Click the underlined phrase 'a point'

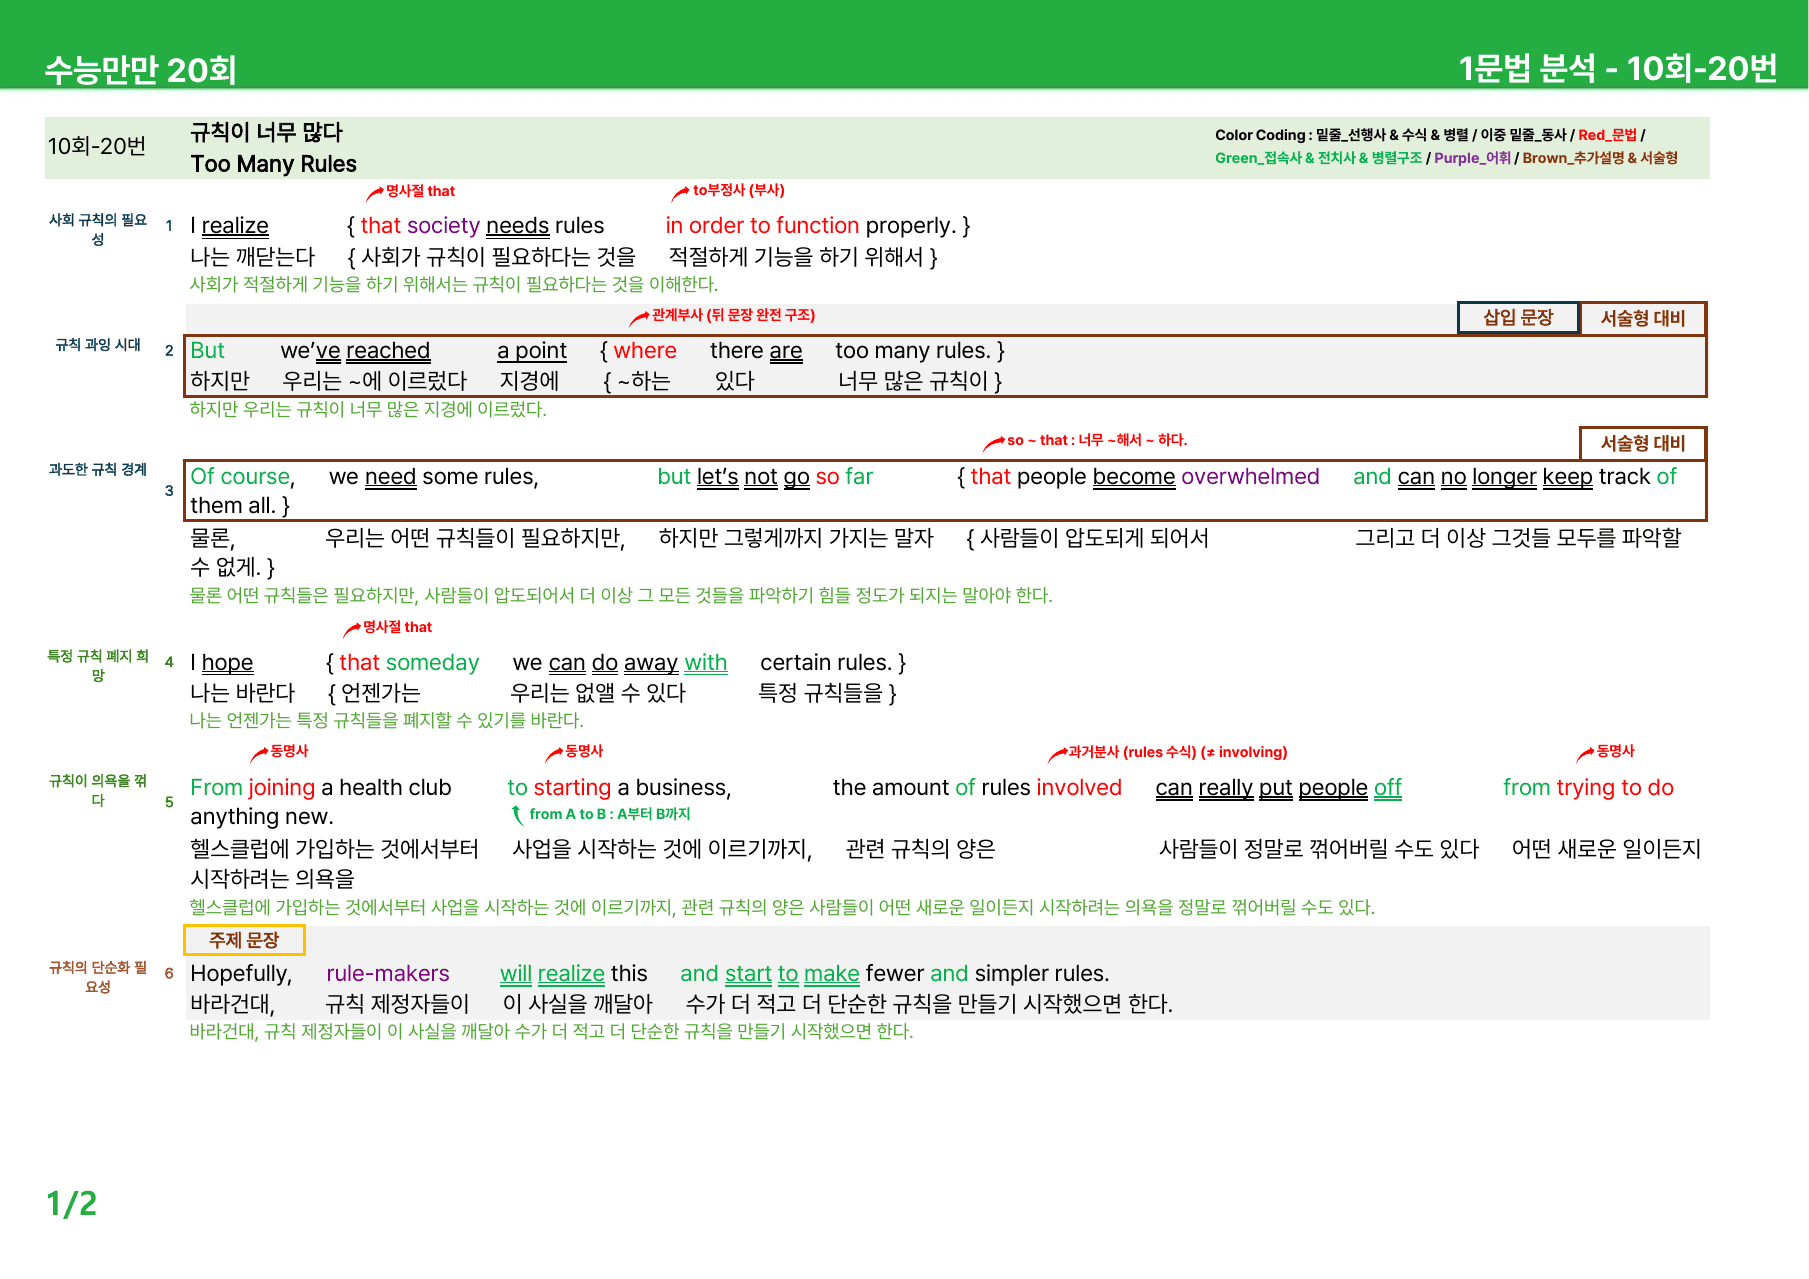tap(532, 351)
